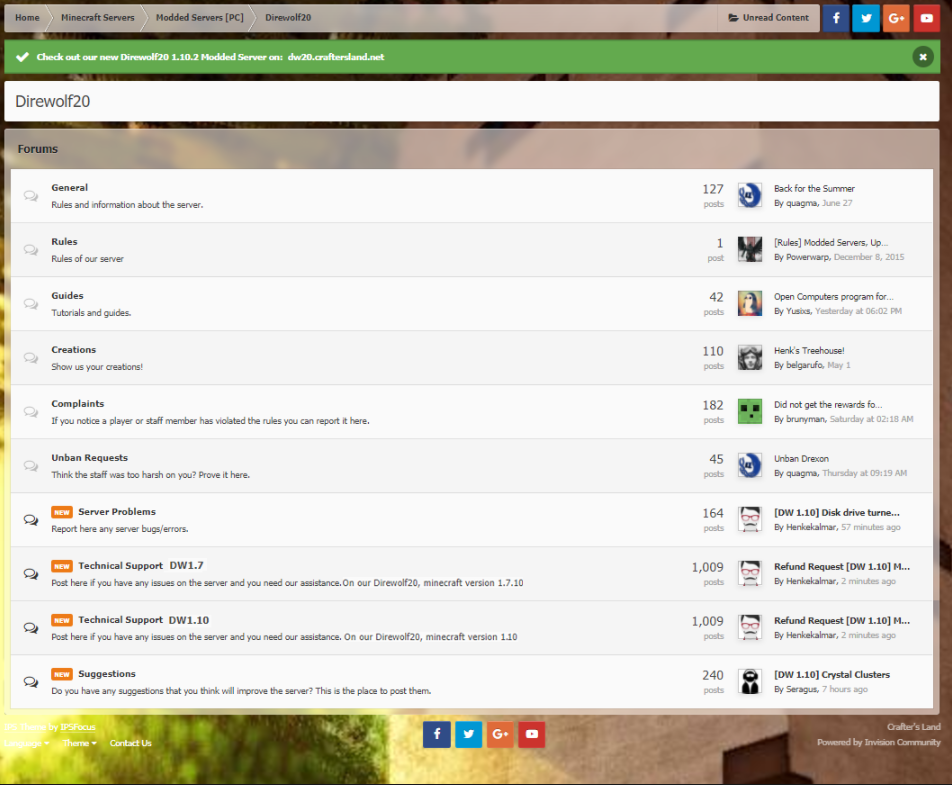
Task: Open Twitter icon in footer
Action: coord(468,734)
